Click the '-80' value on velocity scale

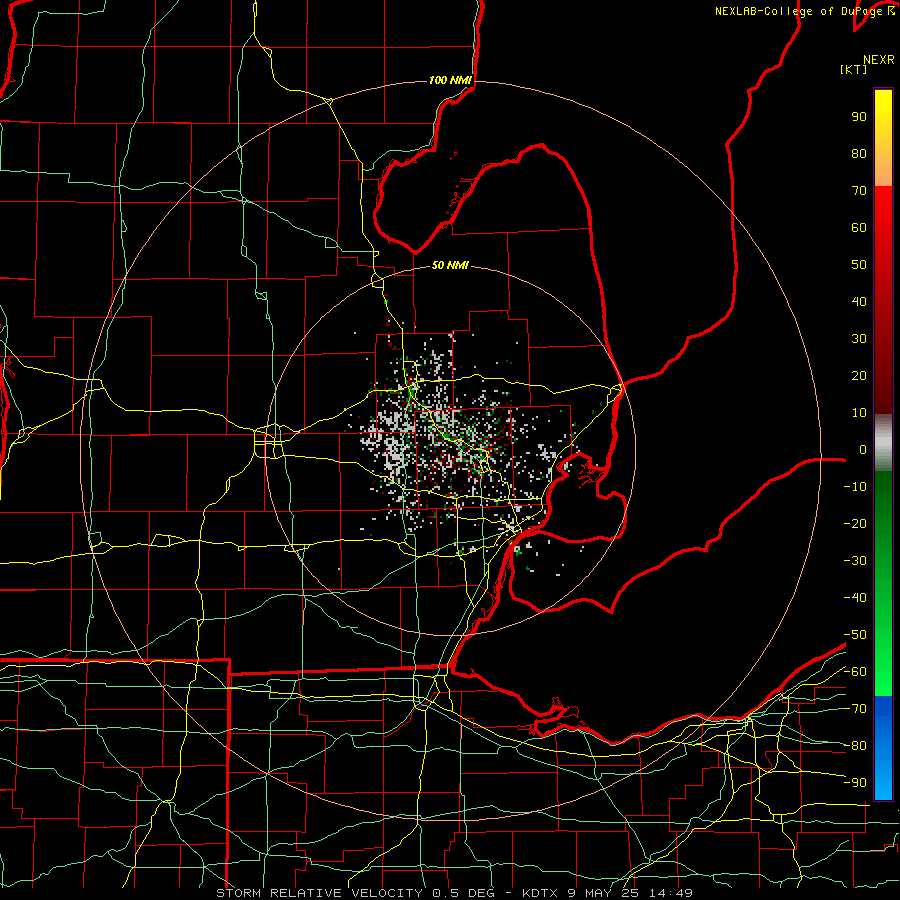point(855,746)
